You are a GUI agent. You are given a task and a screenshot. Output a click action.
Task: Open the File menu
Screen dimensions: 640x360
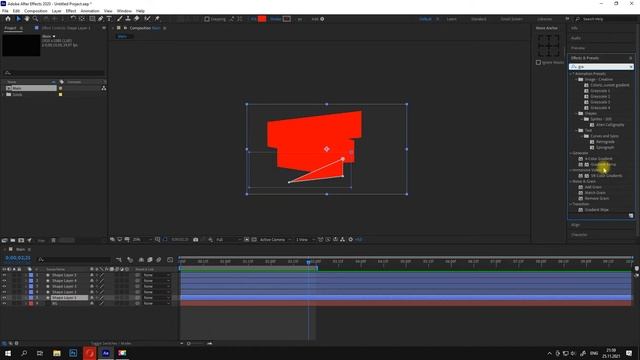coord(5,11)
